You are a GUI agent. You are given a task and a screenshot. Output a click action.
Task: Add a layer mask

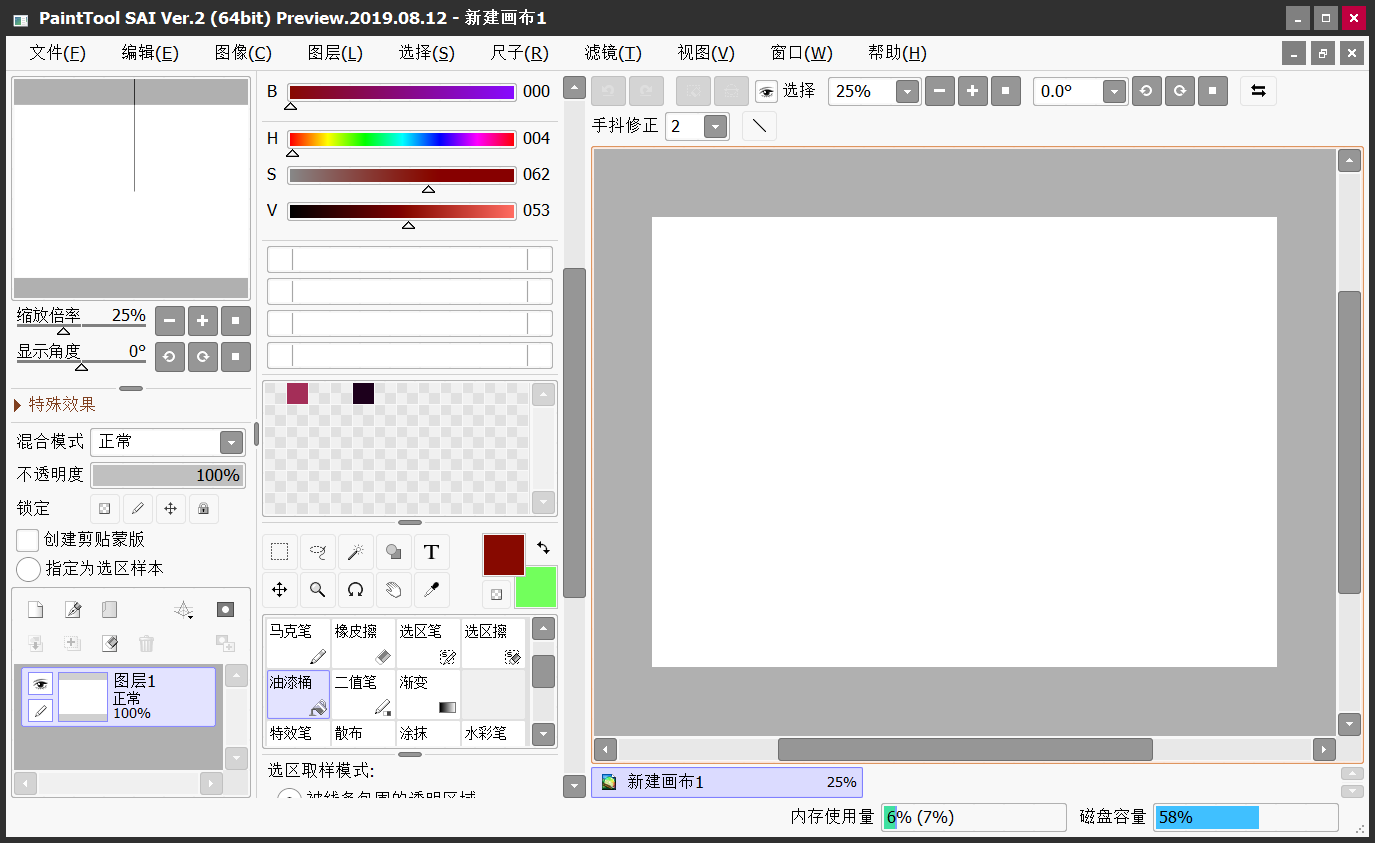click(225, 610)
